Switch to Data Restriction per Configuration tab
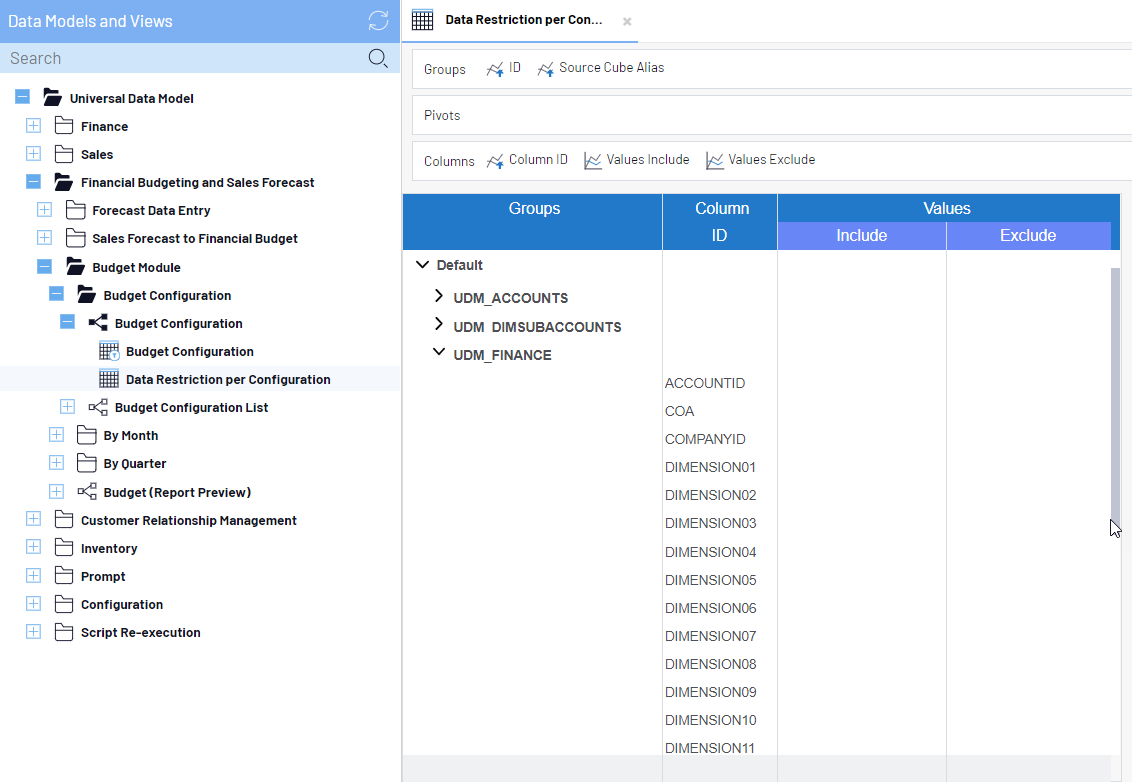 (x=523, y=21)
